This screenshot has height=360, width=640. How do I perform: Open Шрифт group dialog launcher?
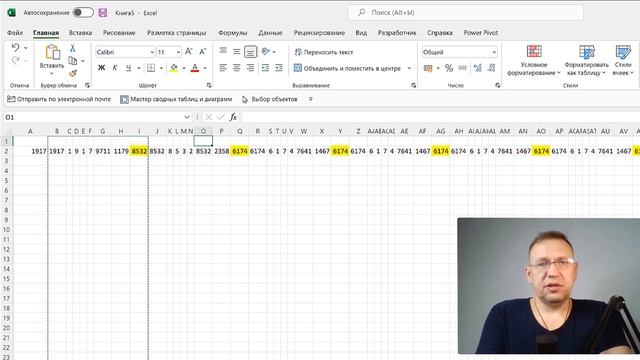point(209,85)
